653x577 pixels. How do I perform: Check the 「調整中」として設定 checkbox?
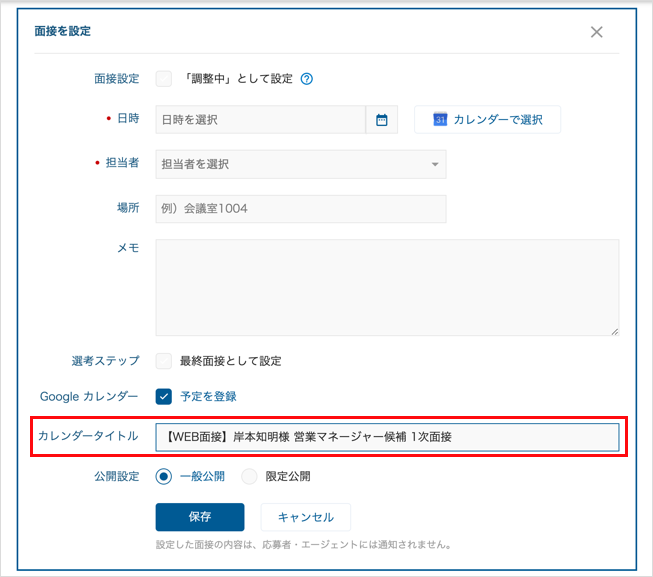164,79
